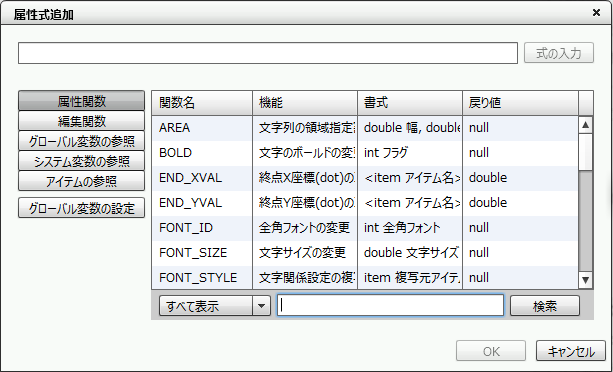The height and width of the screenshot is (372, 613).
Task: Click the formula text input at top
Action: pos(268,53)
